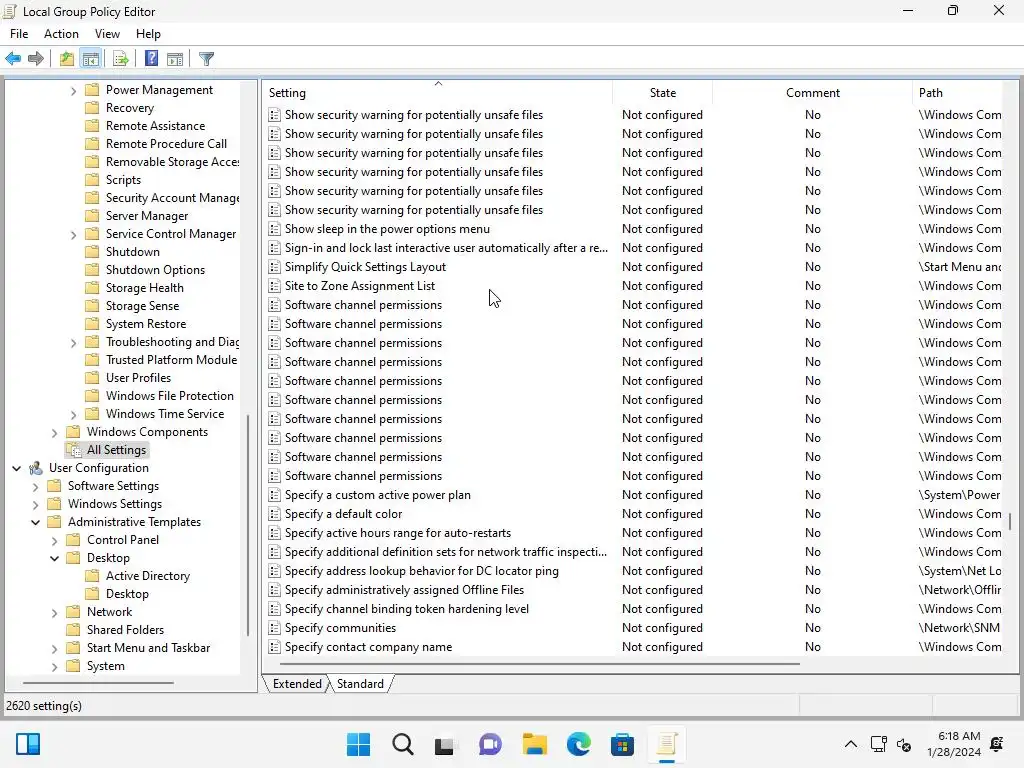Viewport: 1024px width, 768px height.
Task: Click the taskbar clock showing 6:18 AM
Action: click(954, 744)
